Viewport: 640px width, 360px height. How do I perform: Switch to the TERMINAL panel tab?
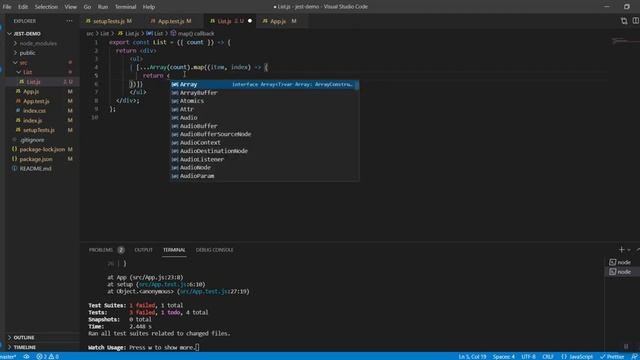(x=174, y=250)
